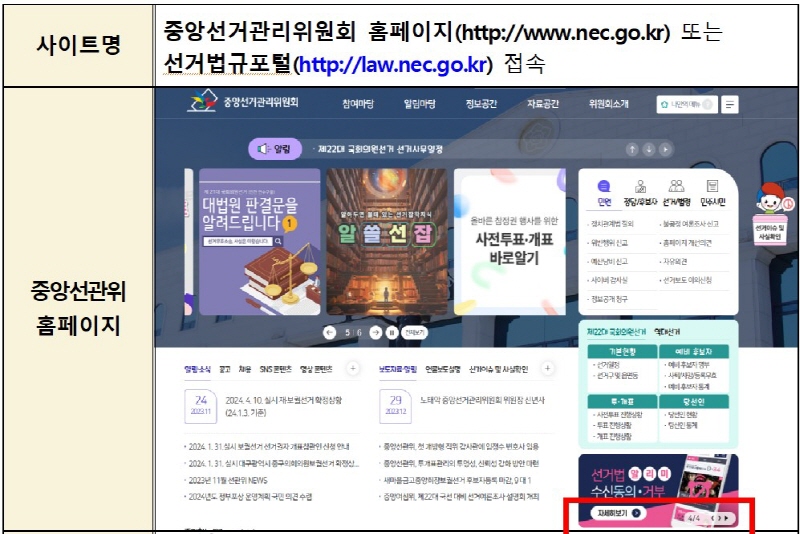The width and height of the screenshot is (800, 534).
Task: Open the 사전투표·개표 바로알기 banner
Action: (510, 242)
